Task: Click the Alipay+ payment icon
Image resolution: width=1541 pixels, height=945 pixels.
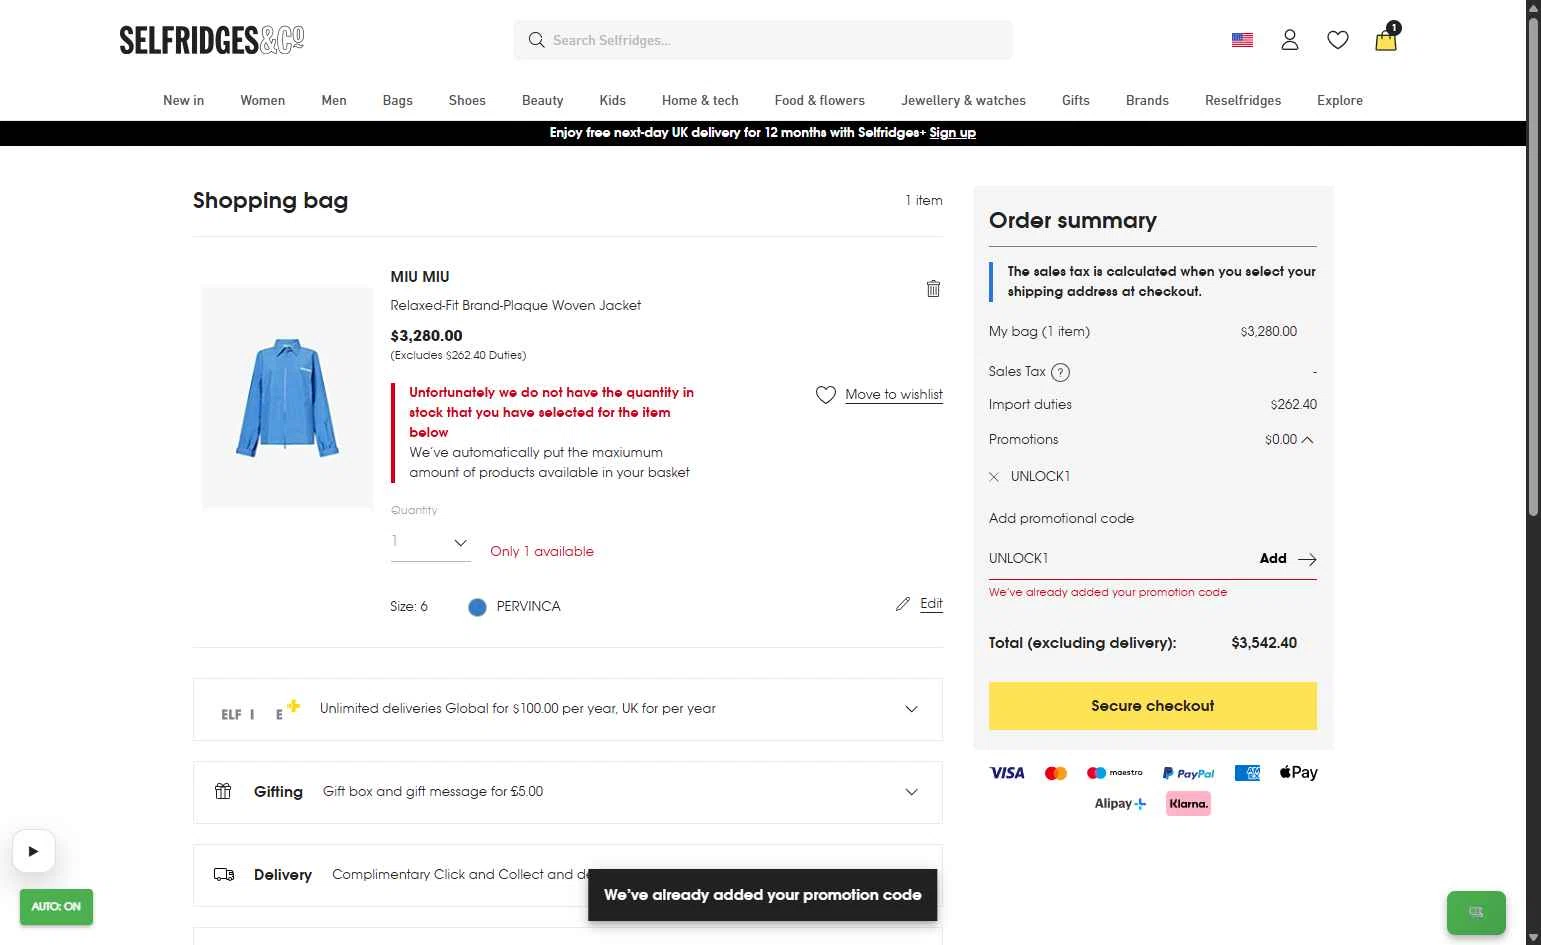Action: point(1120,803)
